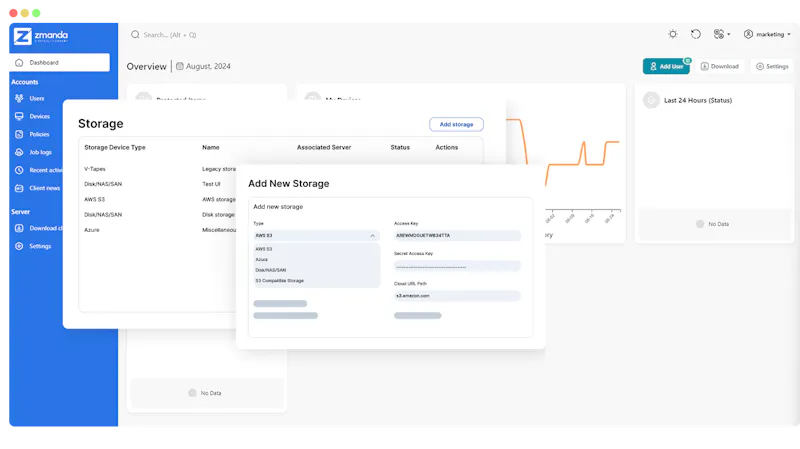Click the Download button in header
The image size is (800, 449).
coord(719,66)
